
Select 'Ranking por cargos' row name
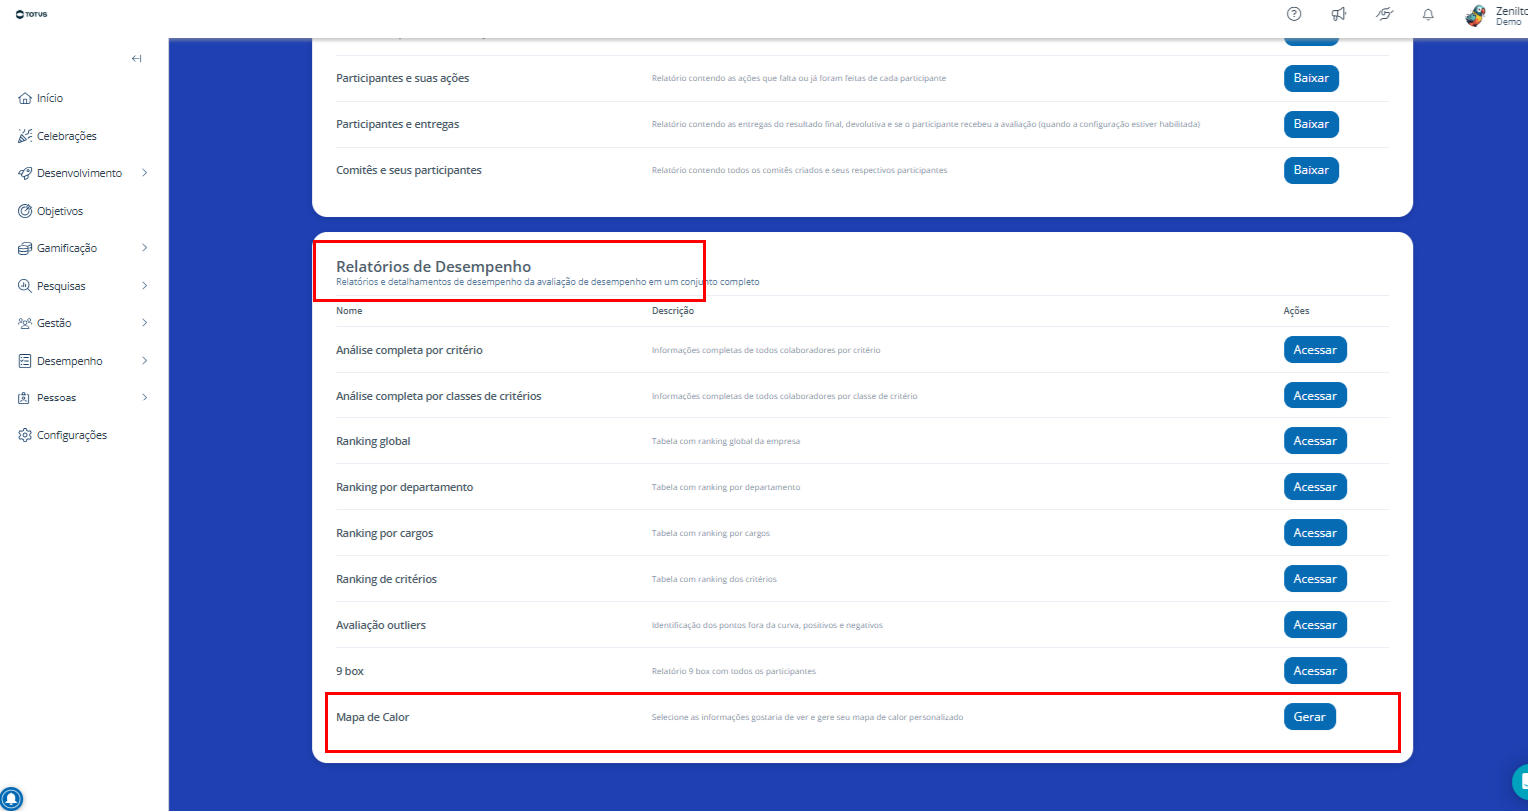[x=385, y=533]
